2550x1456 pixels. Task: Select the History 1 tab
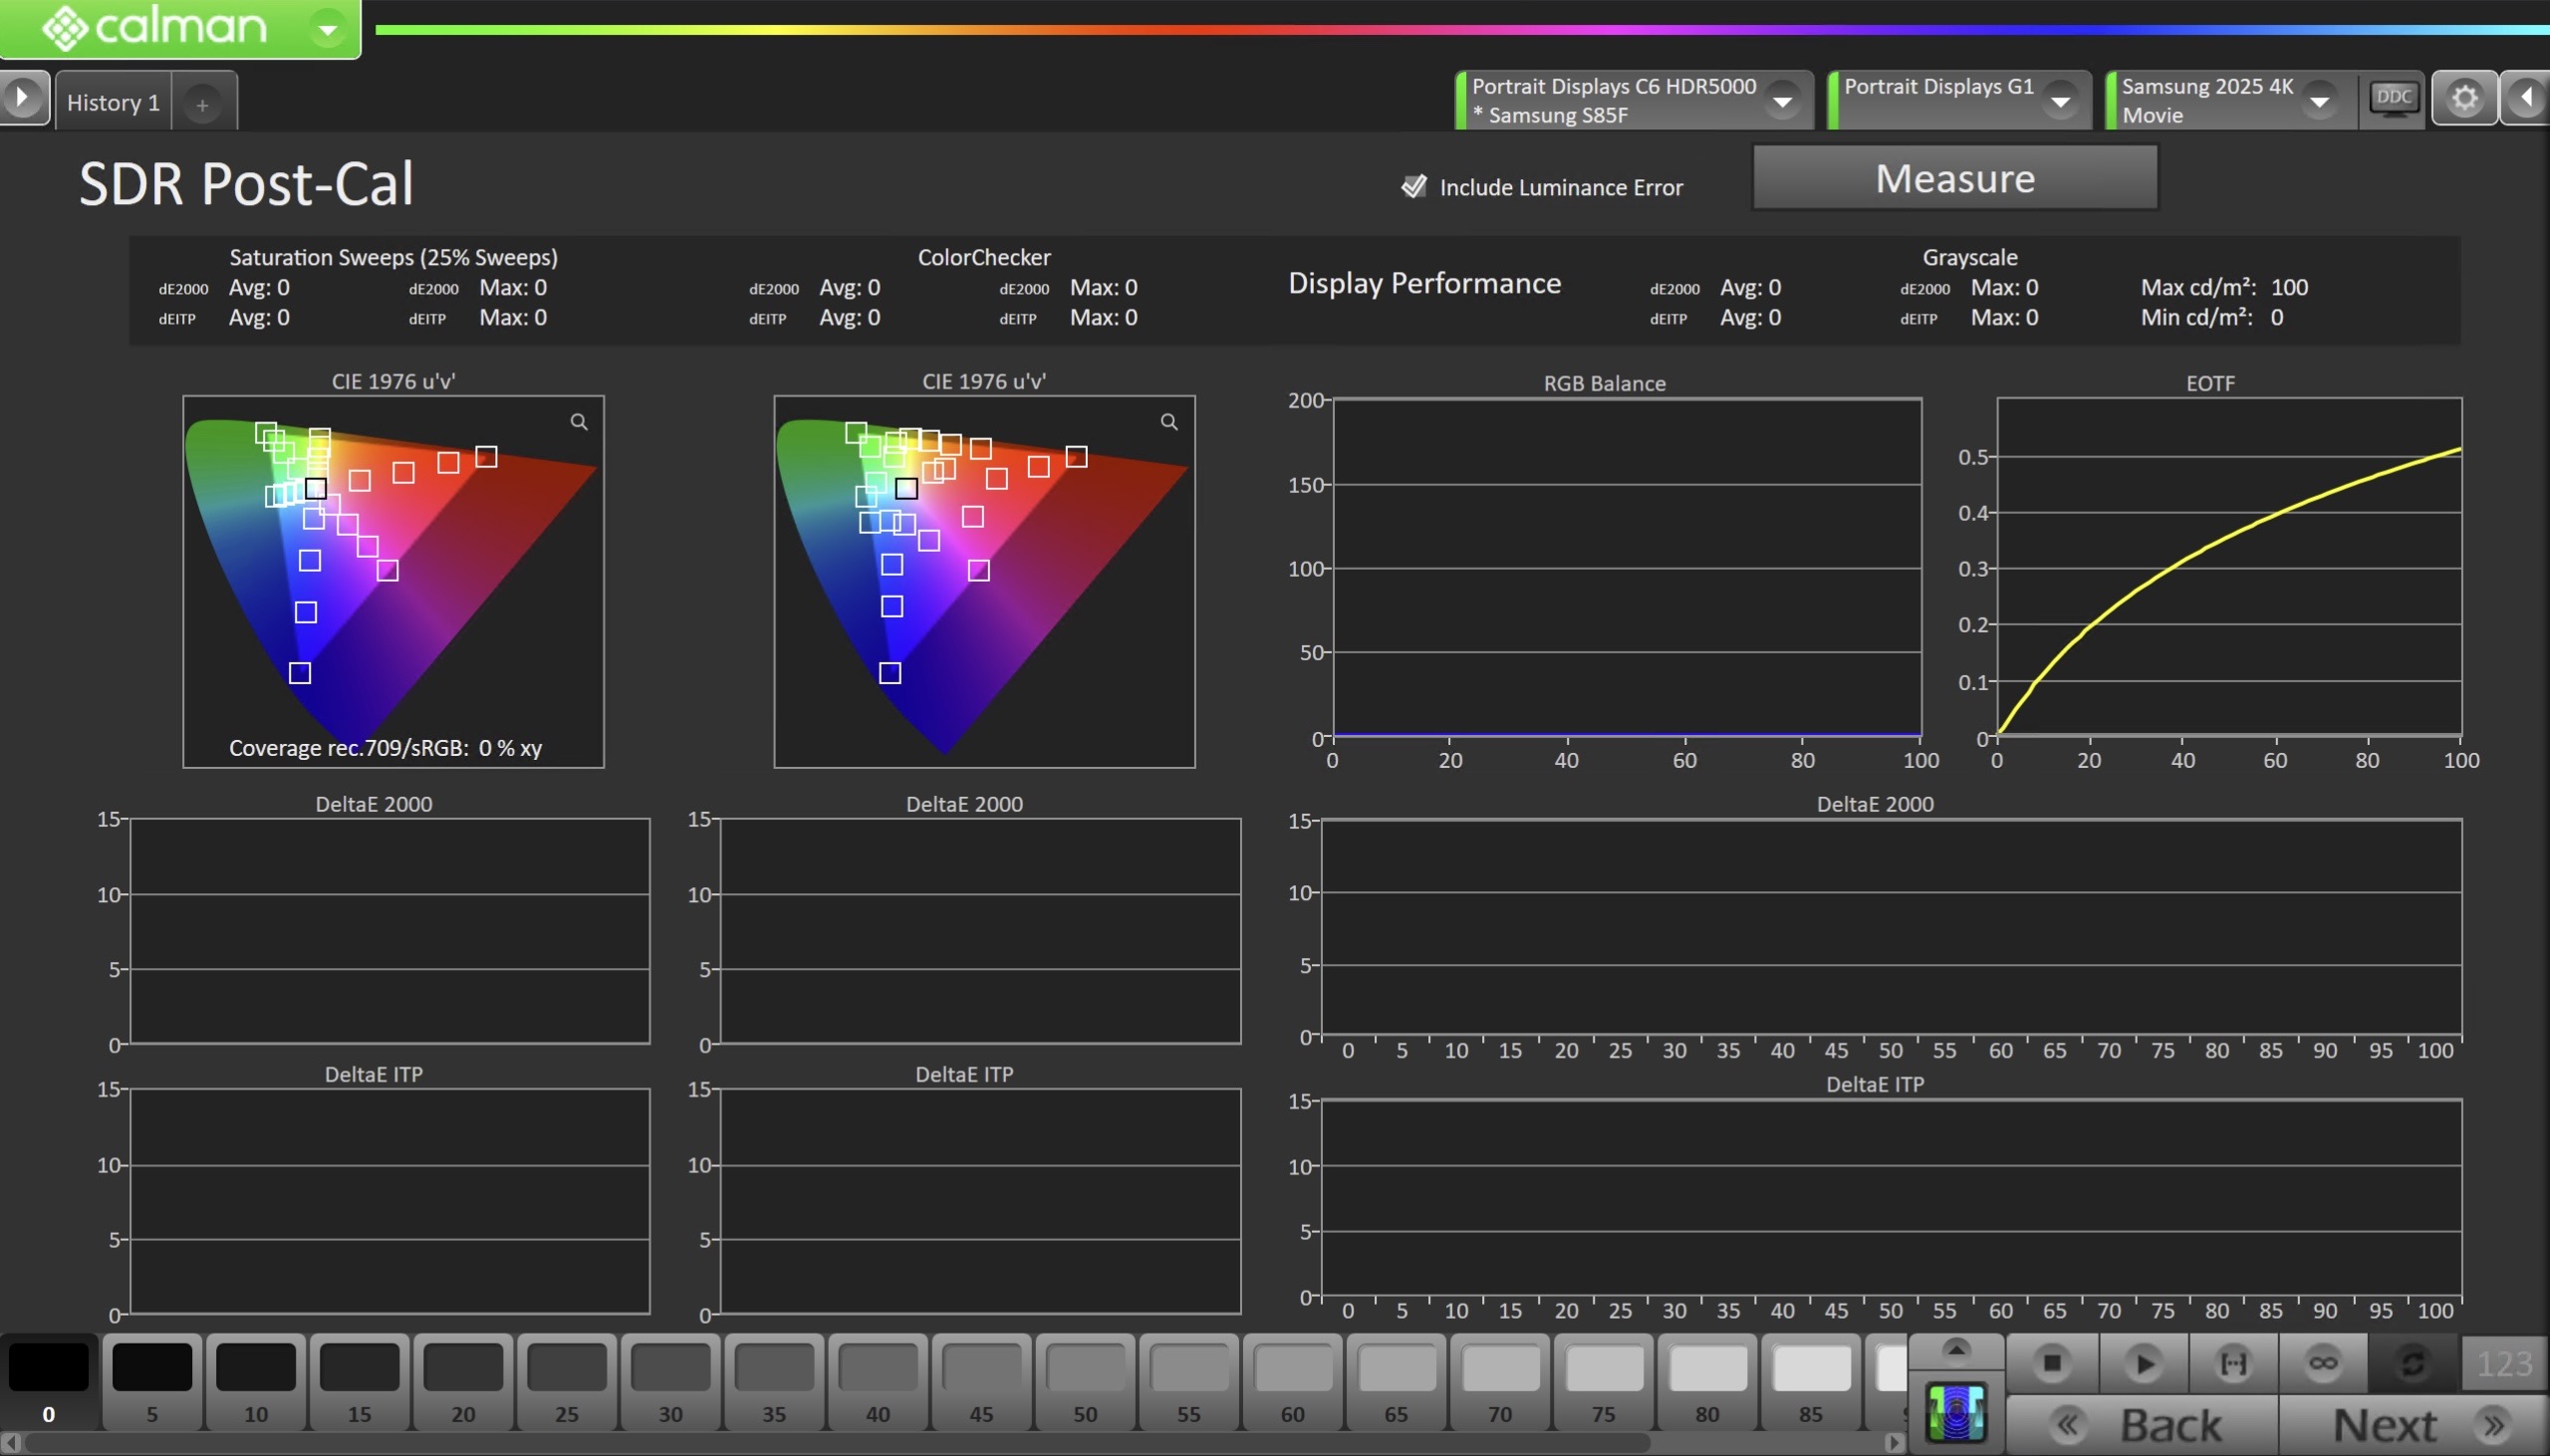(113, 102)
